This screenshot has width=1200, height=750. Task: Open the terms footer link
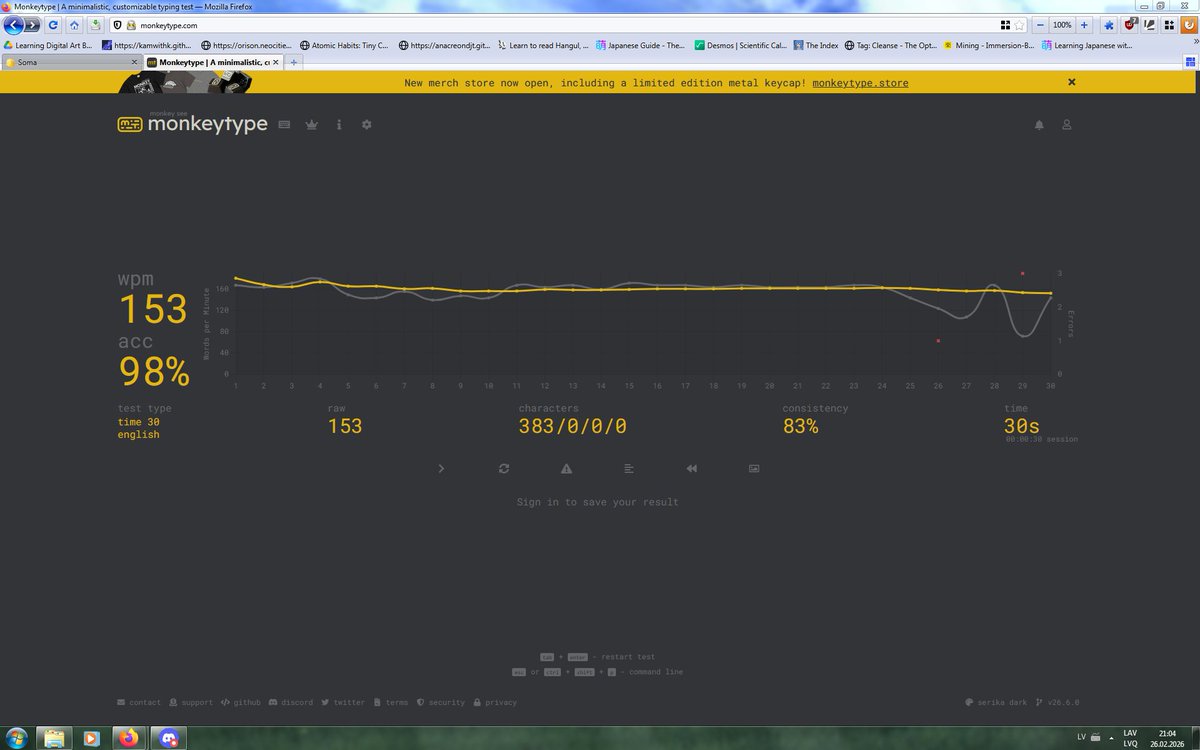pyautogui.click(x=391, y=703)
